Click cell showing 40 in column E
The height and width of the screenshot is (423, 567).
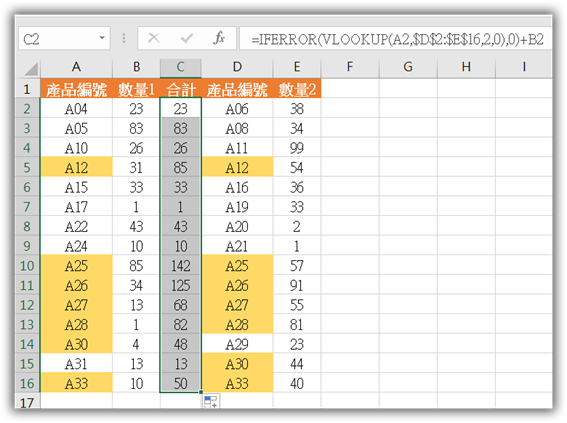click(297, 383)
